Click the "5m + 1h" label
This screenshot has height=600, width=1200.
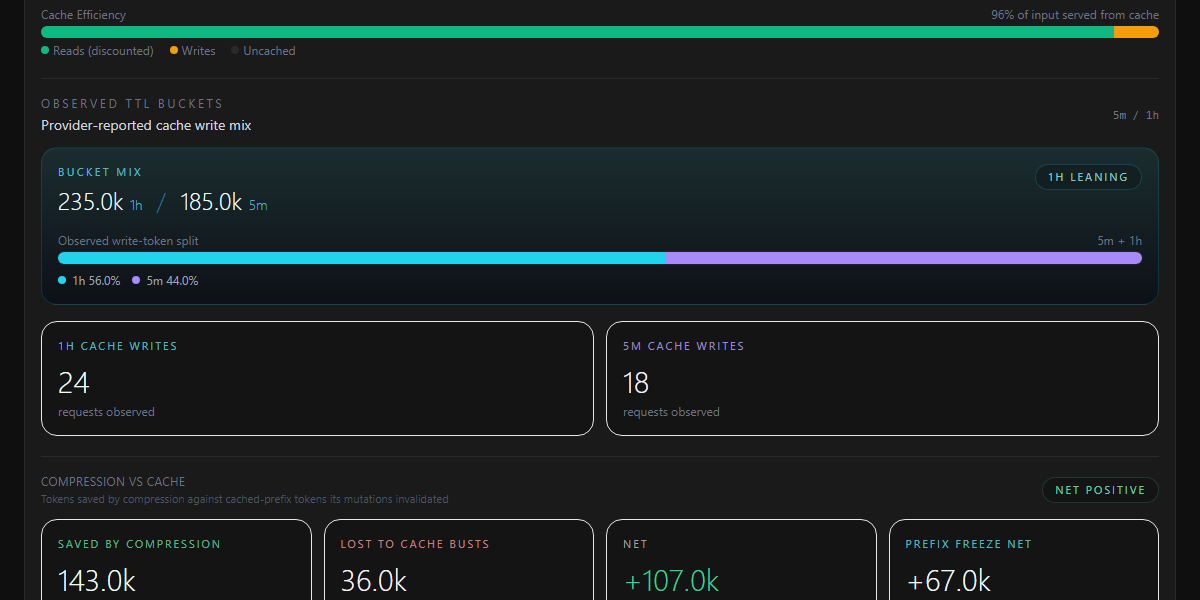[x=1119, y=241]
